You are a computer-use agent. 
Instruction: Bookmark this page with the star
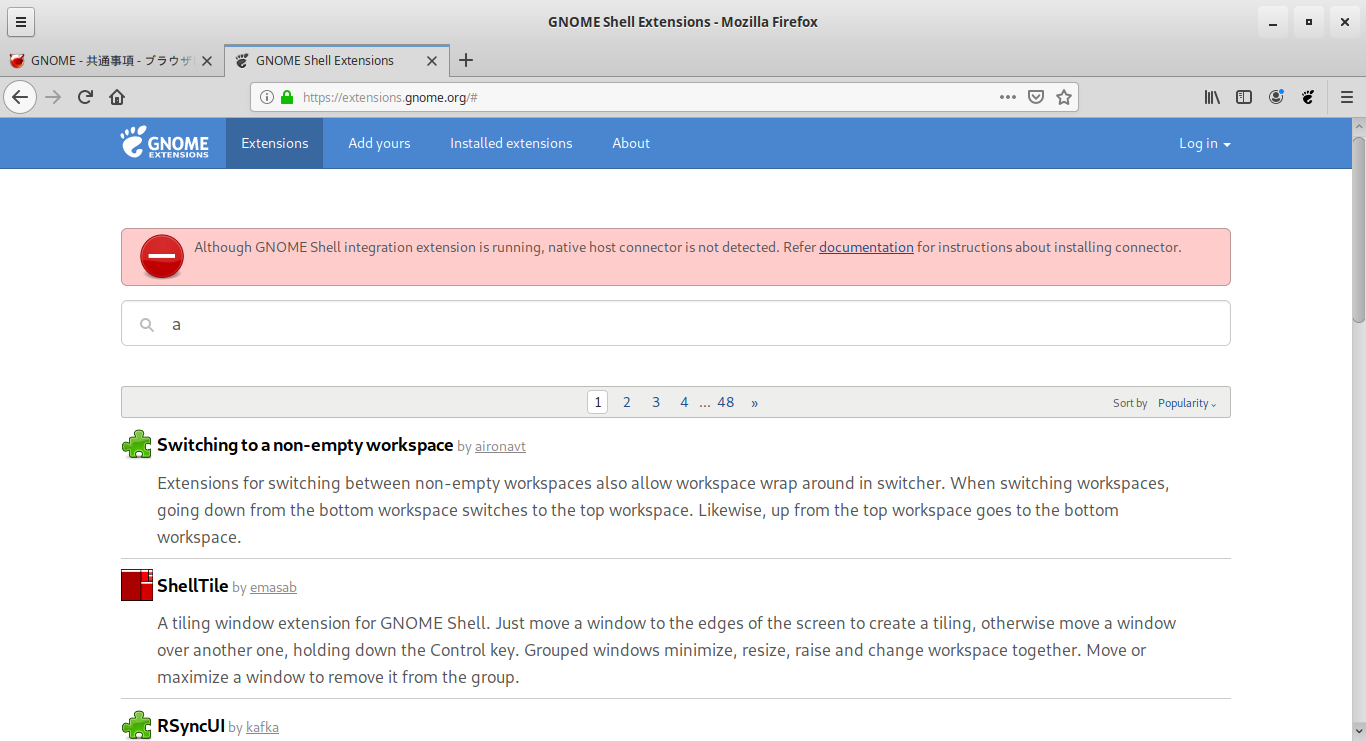1064,97
